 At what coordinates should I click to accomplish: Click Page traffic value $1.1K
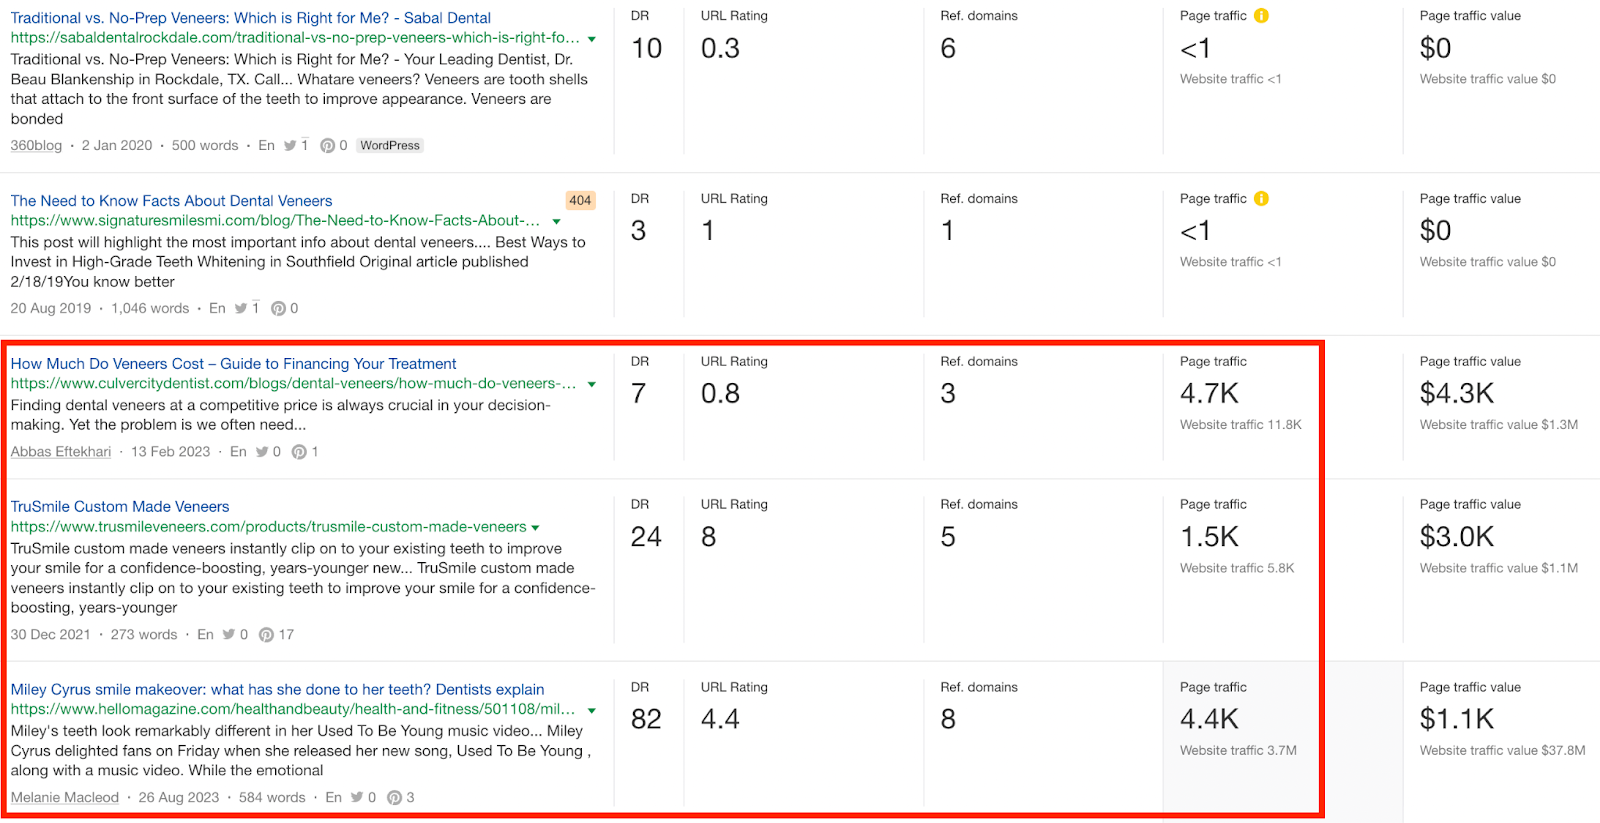coord(1457,719)
